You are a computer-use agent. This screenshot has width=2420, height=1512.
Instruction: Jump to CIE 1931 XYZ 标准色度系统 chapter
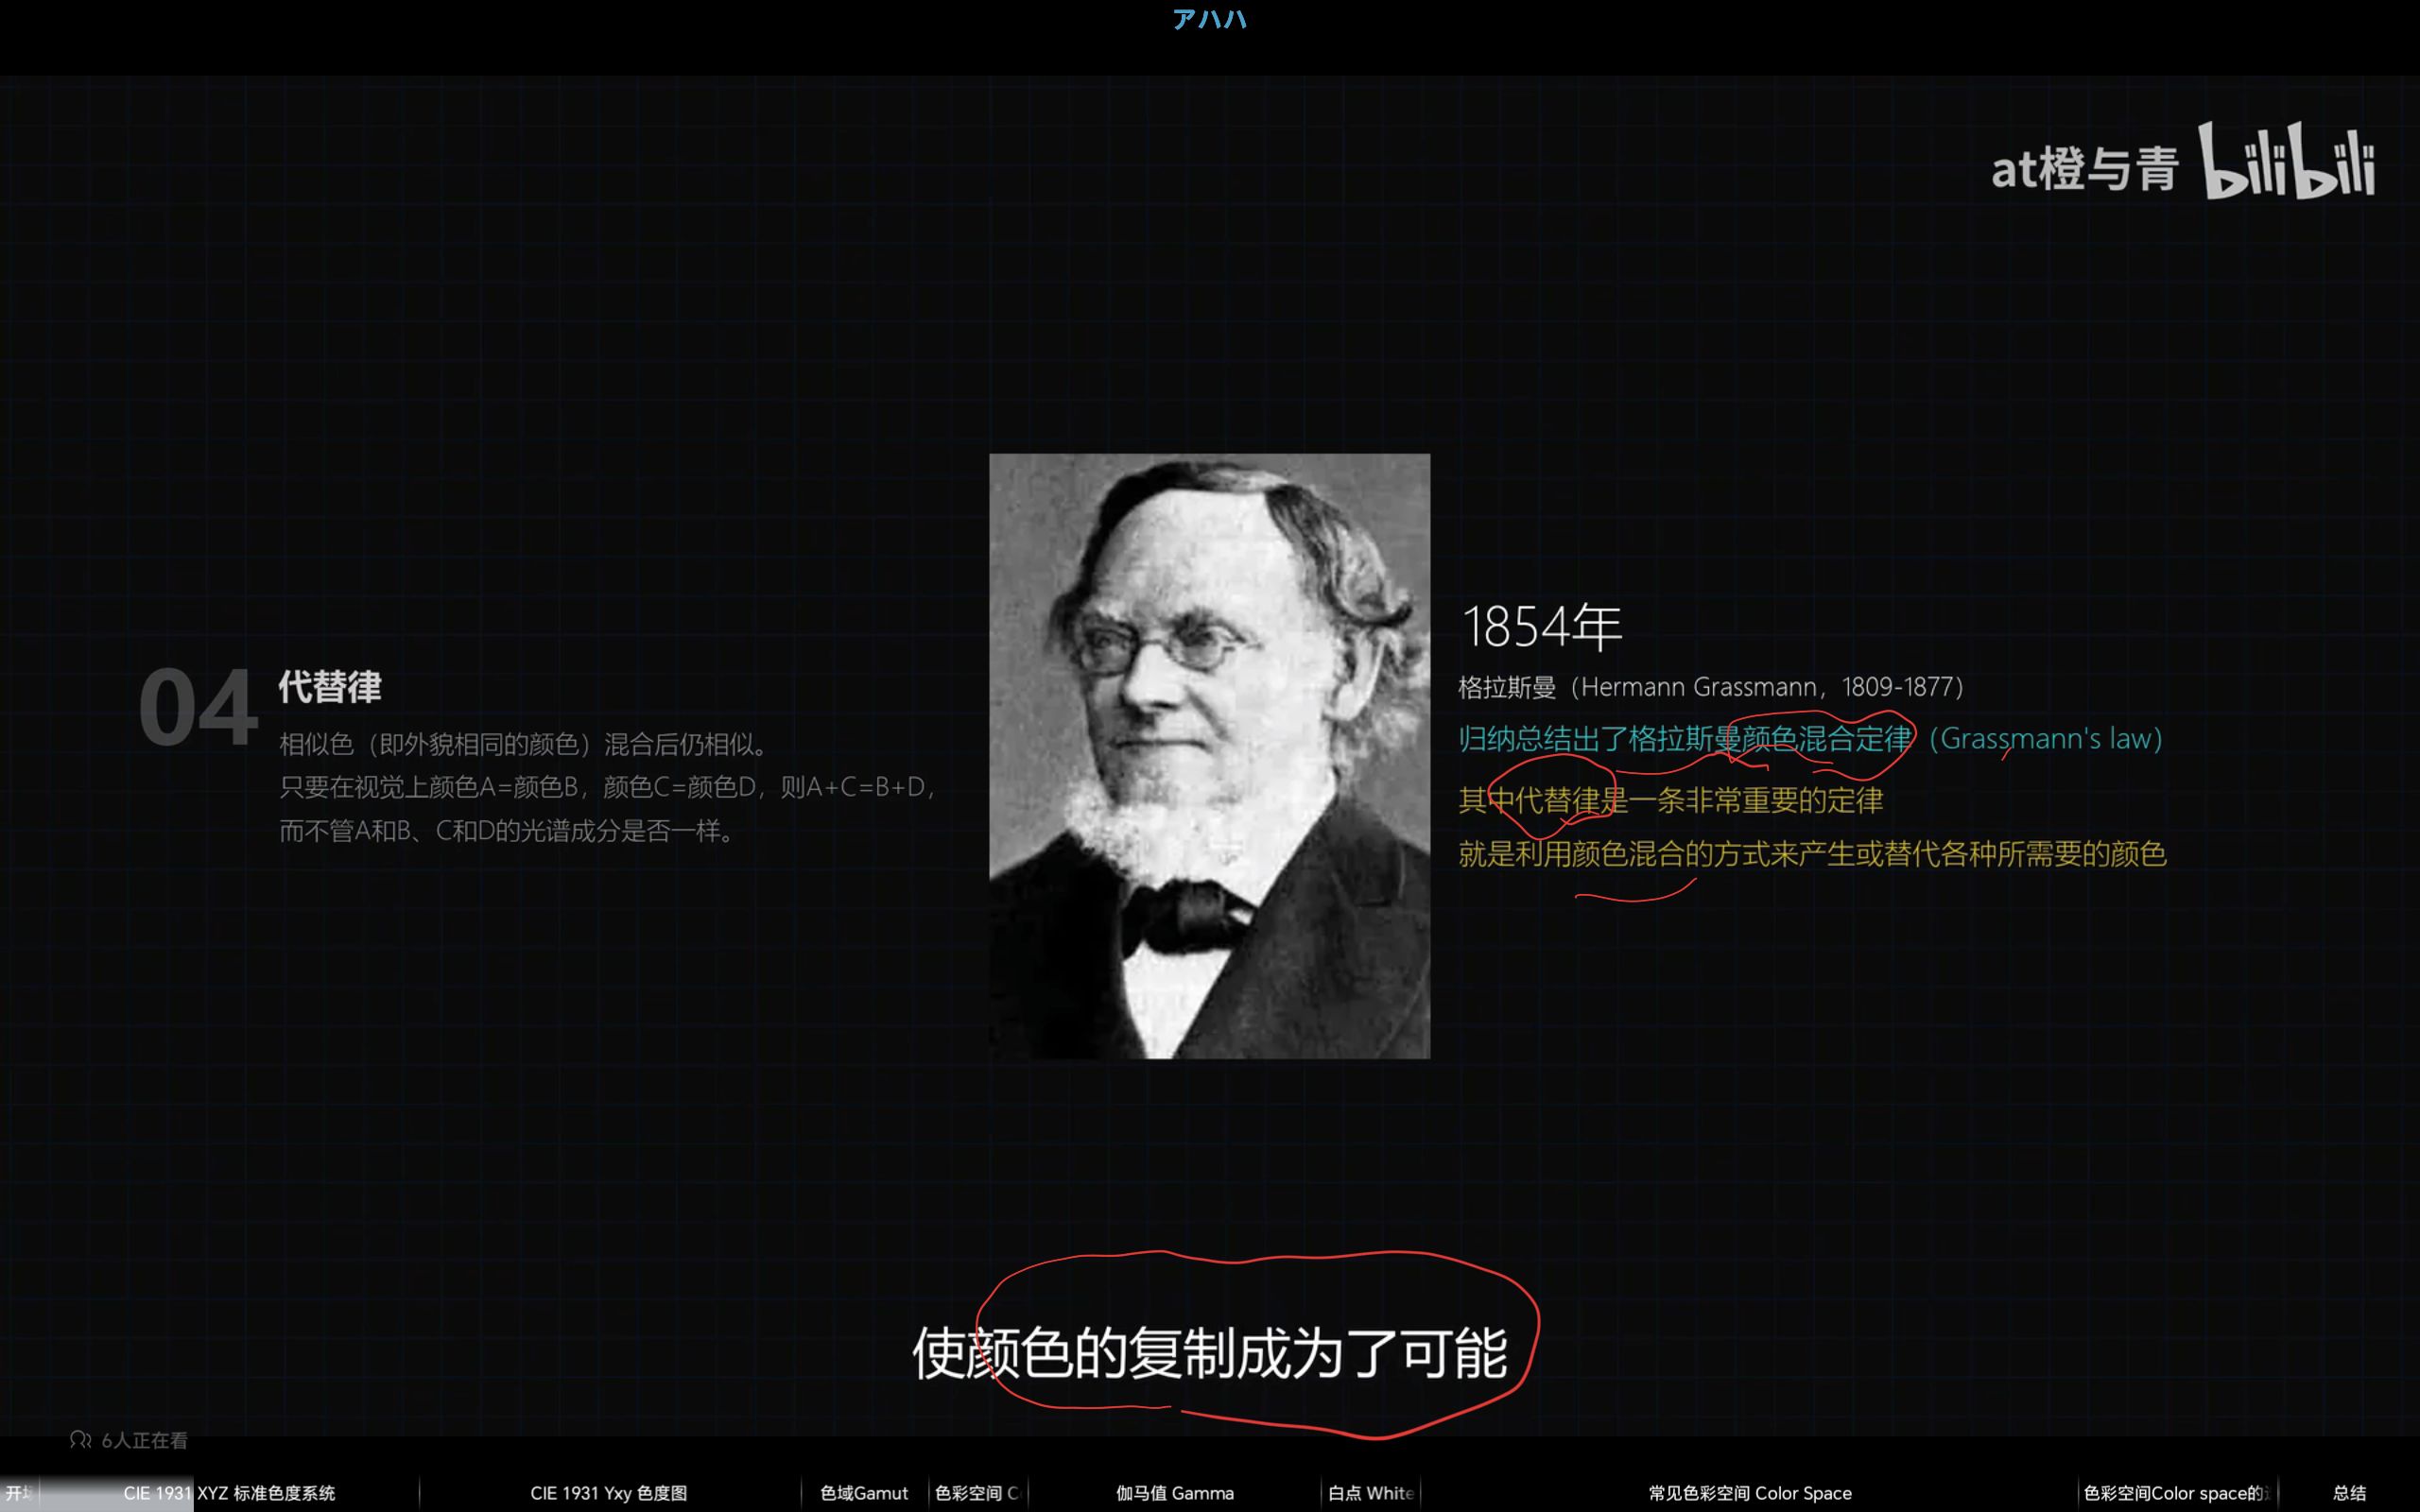click(229, 1493)
